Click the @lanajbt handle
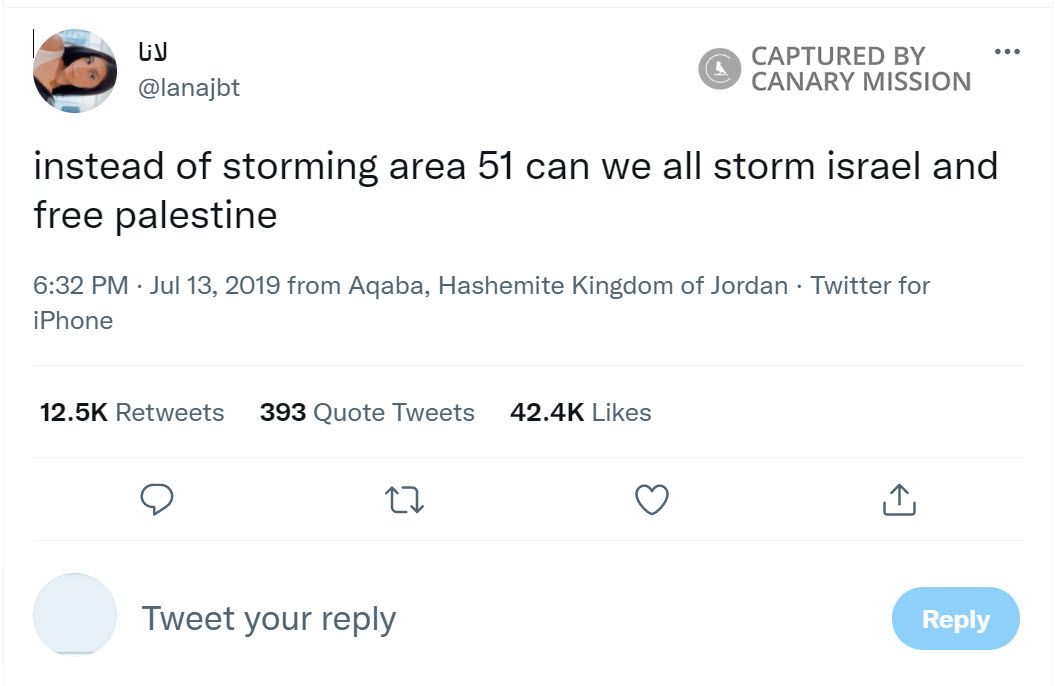 (x=187, y=88)
